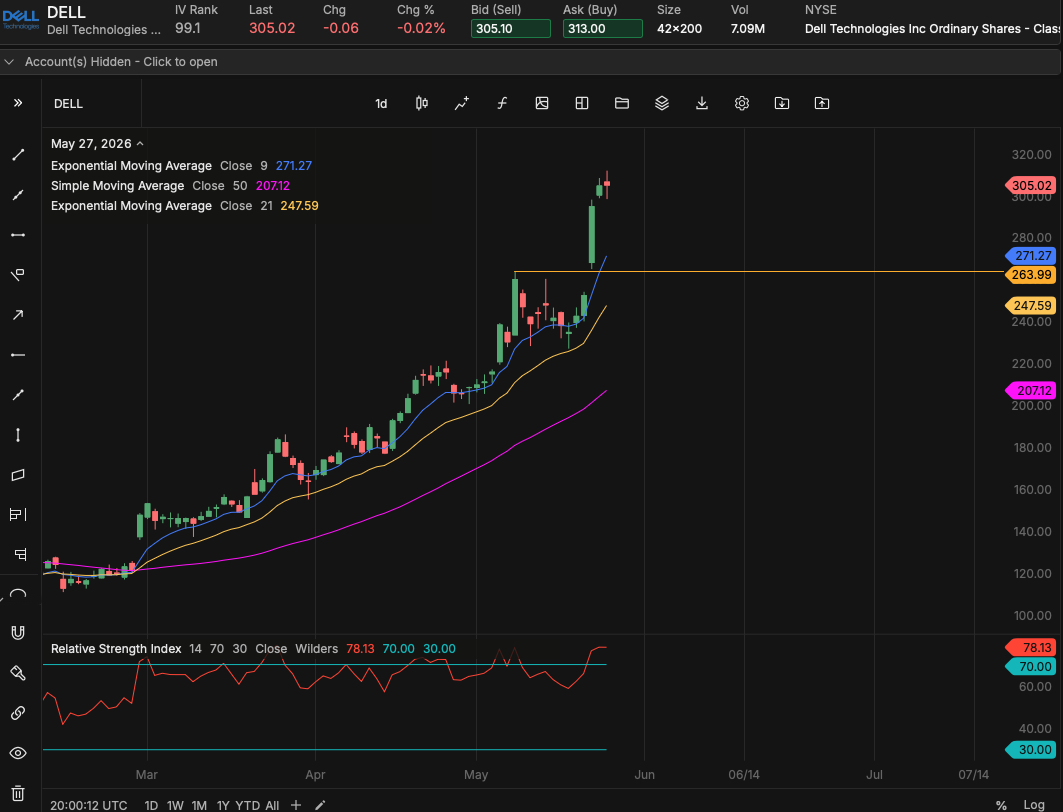Add a custom range with plus button

[x=296, y=805]
